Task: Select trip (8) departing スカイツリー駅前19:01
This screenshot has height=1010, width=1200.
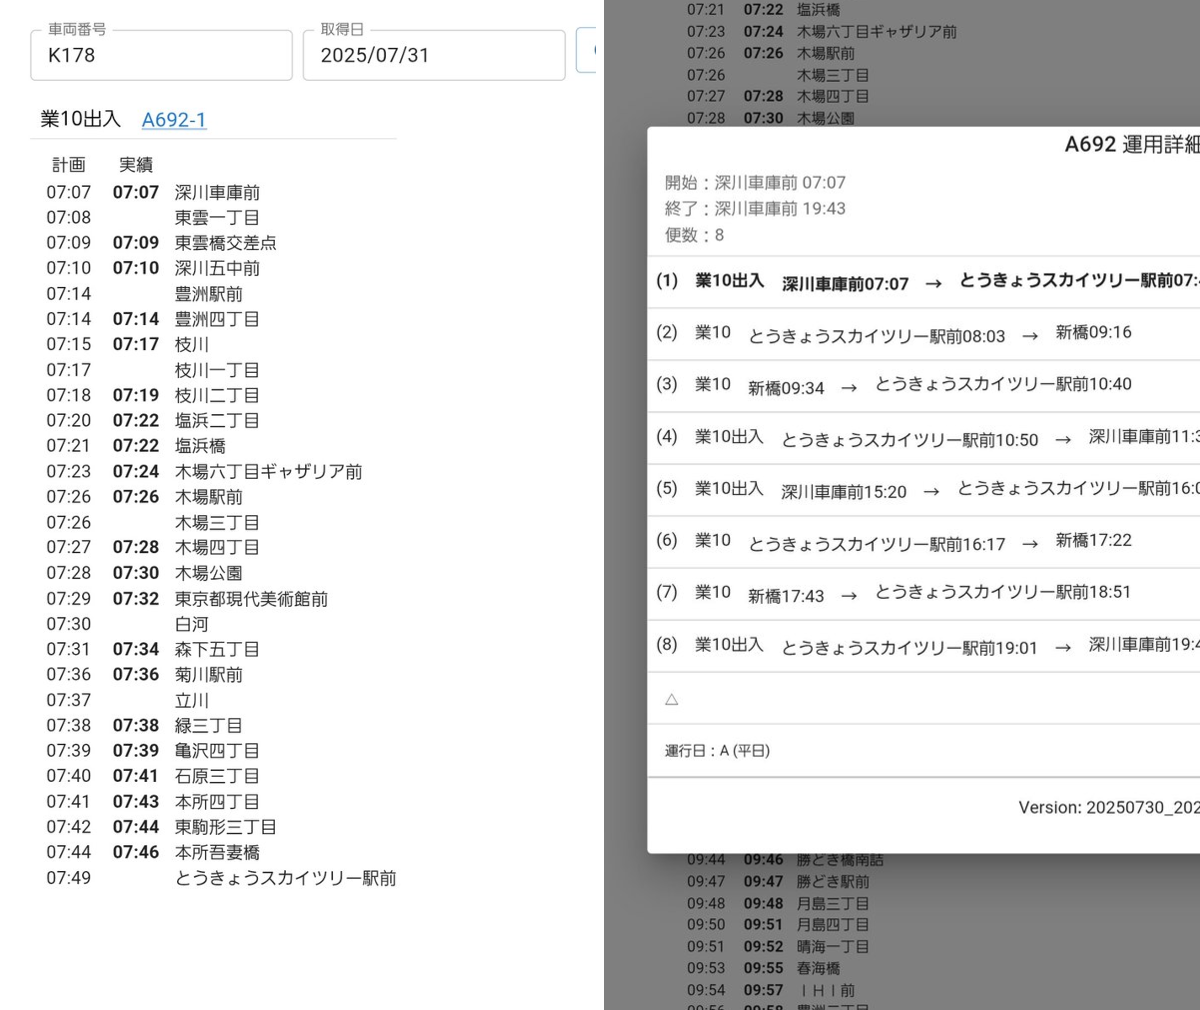Action: (924, 645)
